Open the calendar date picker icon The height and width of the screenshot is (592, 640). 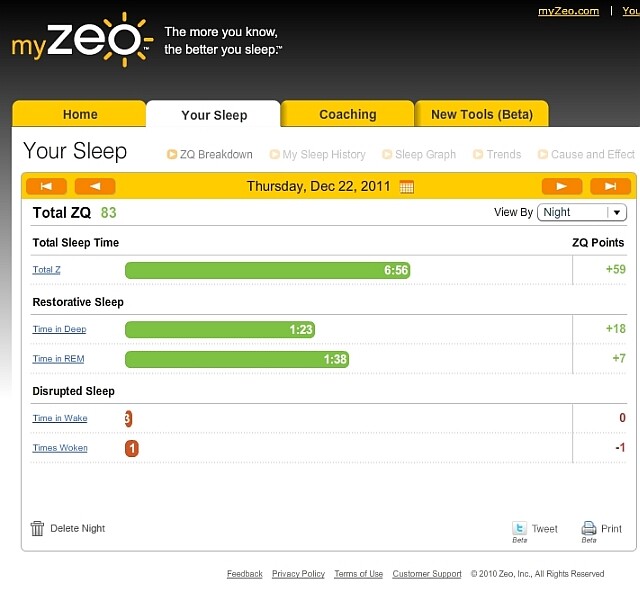[407, 187]
